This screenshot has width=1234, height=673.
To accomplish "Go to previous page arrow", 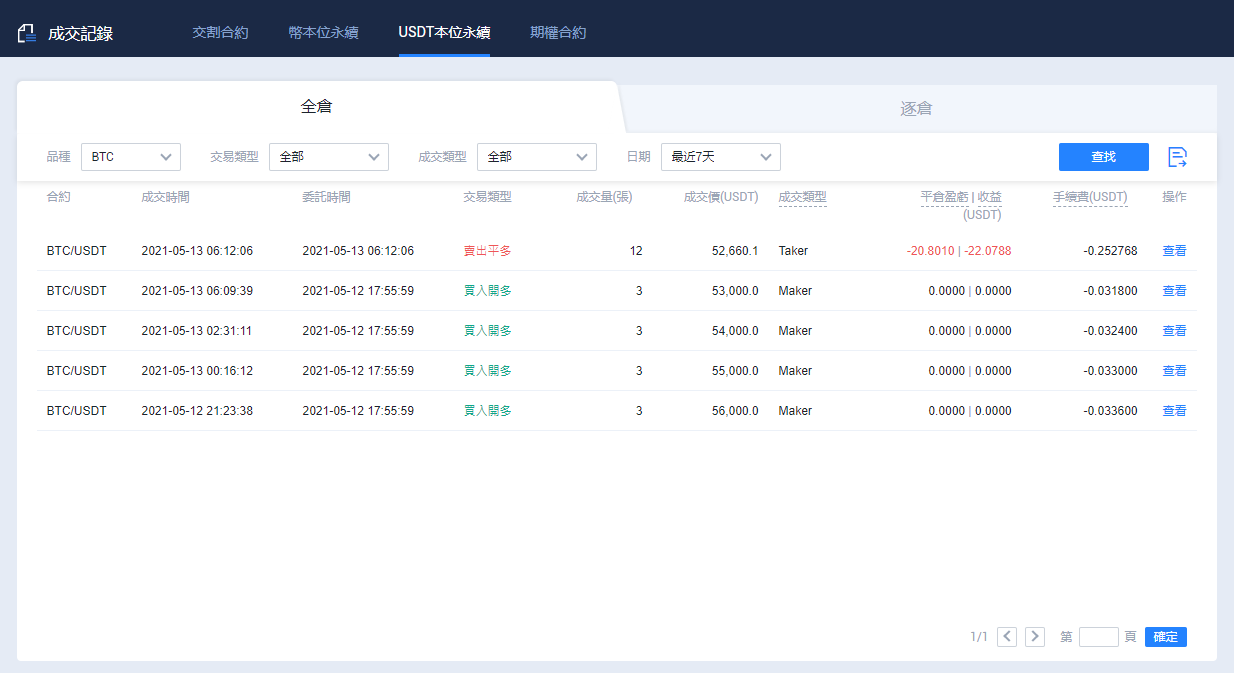I will pyautogui.click(x=1007, y=637).
